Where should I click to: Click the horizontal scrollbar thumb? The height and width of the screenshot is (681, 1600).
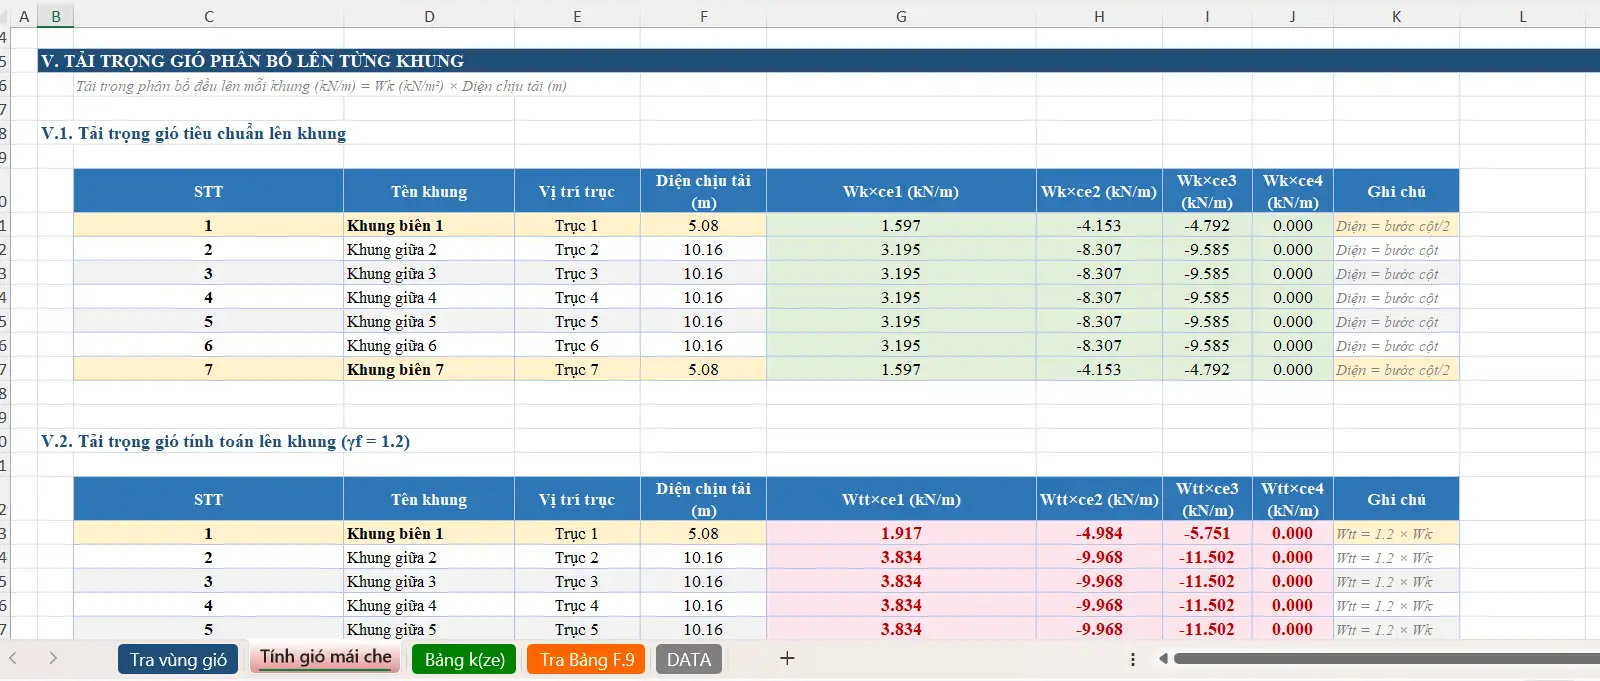pos(1385,658)
